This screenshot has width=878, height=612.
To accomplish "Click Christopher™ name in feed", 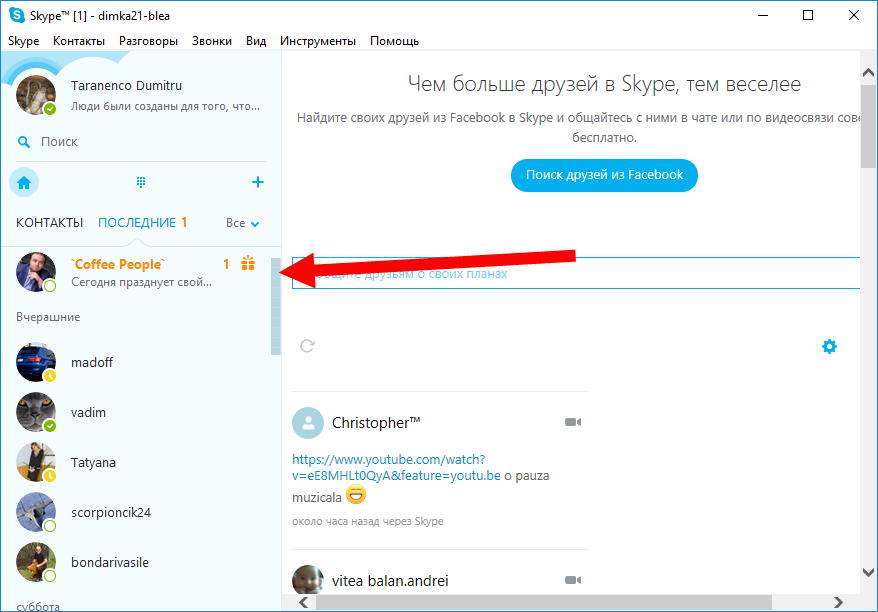I will click(x=376, y=423).
